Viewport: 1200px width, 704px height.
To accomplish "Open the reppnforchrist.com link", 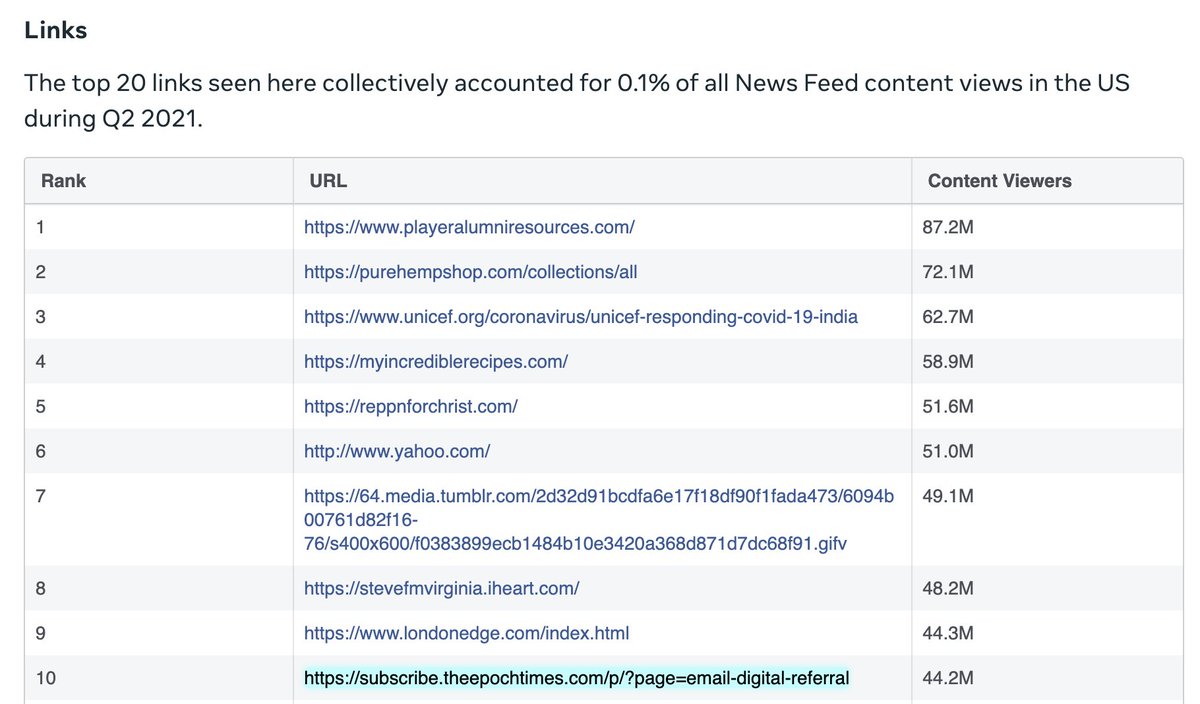I will [411, 406].
